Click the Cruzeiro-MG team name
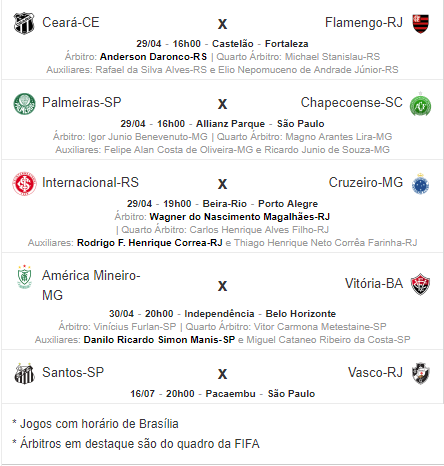 point(366,182)
